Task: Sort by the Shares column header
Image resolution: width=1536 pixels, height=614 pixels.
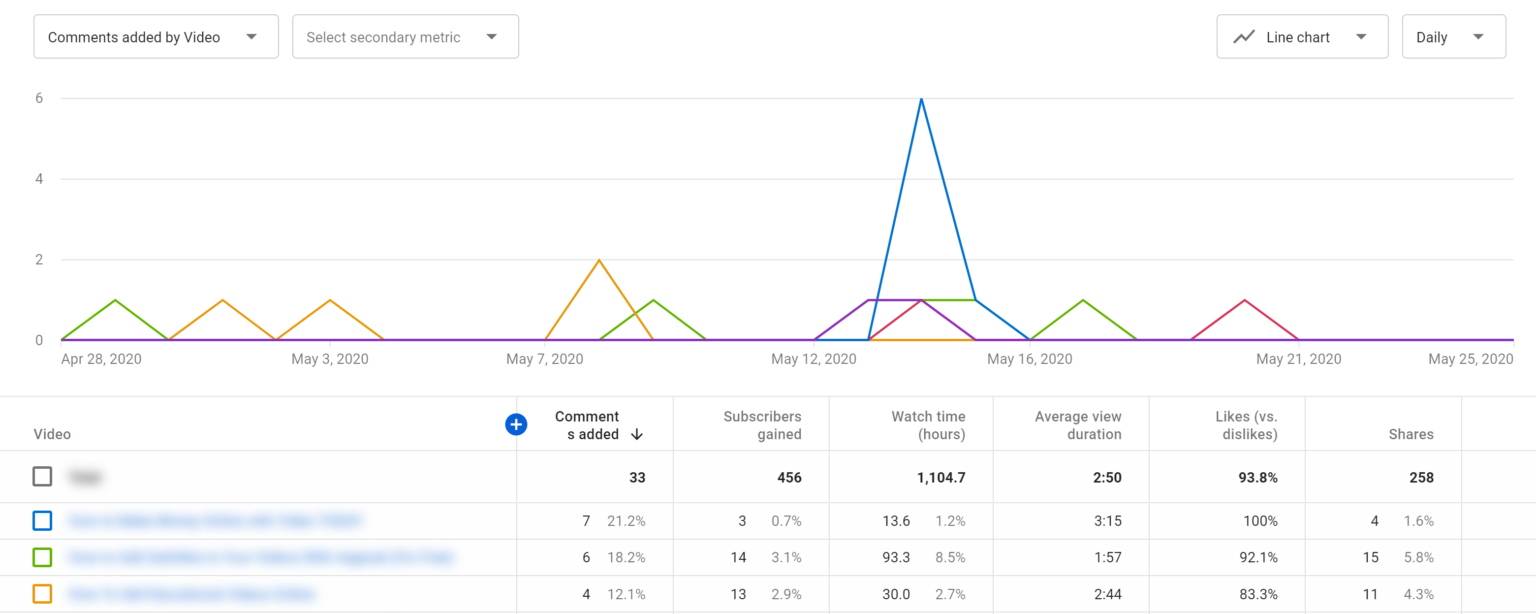Action: (1411, 434)
